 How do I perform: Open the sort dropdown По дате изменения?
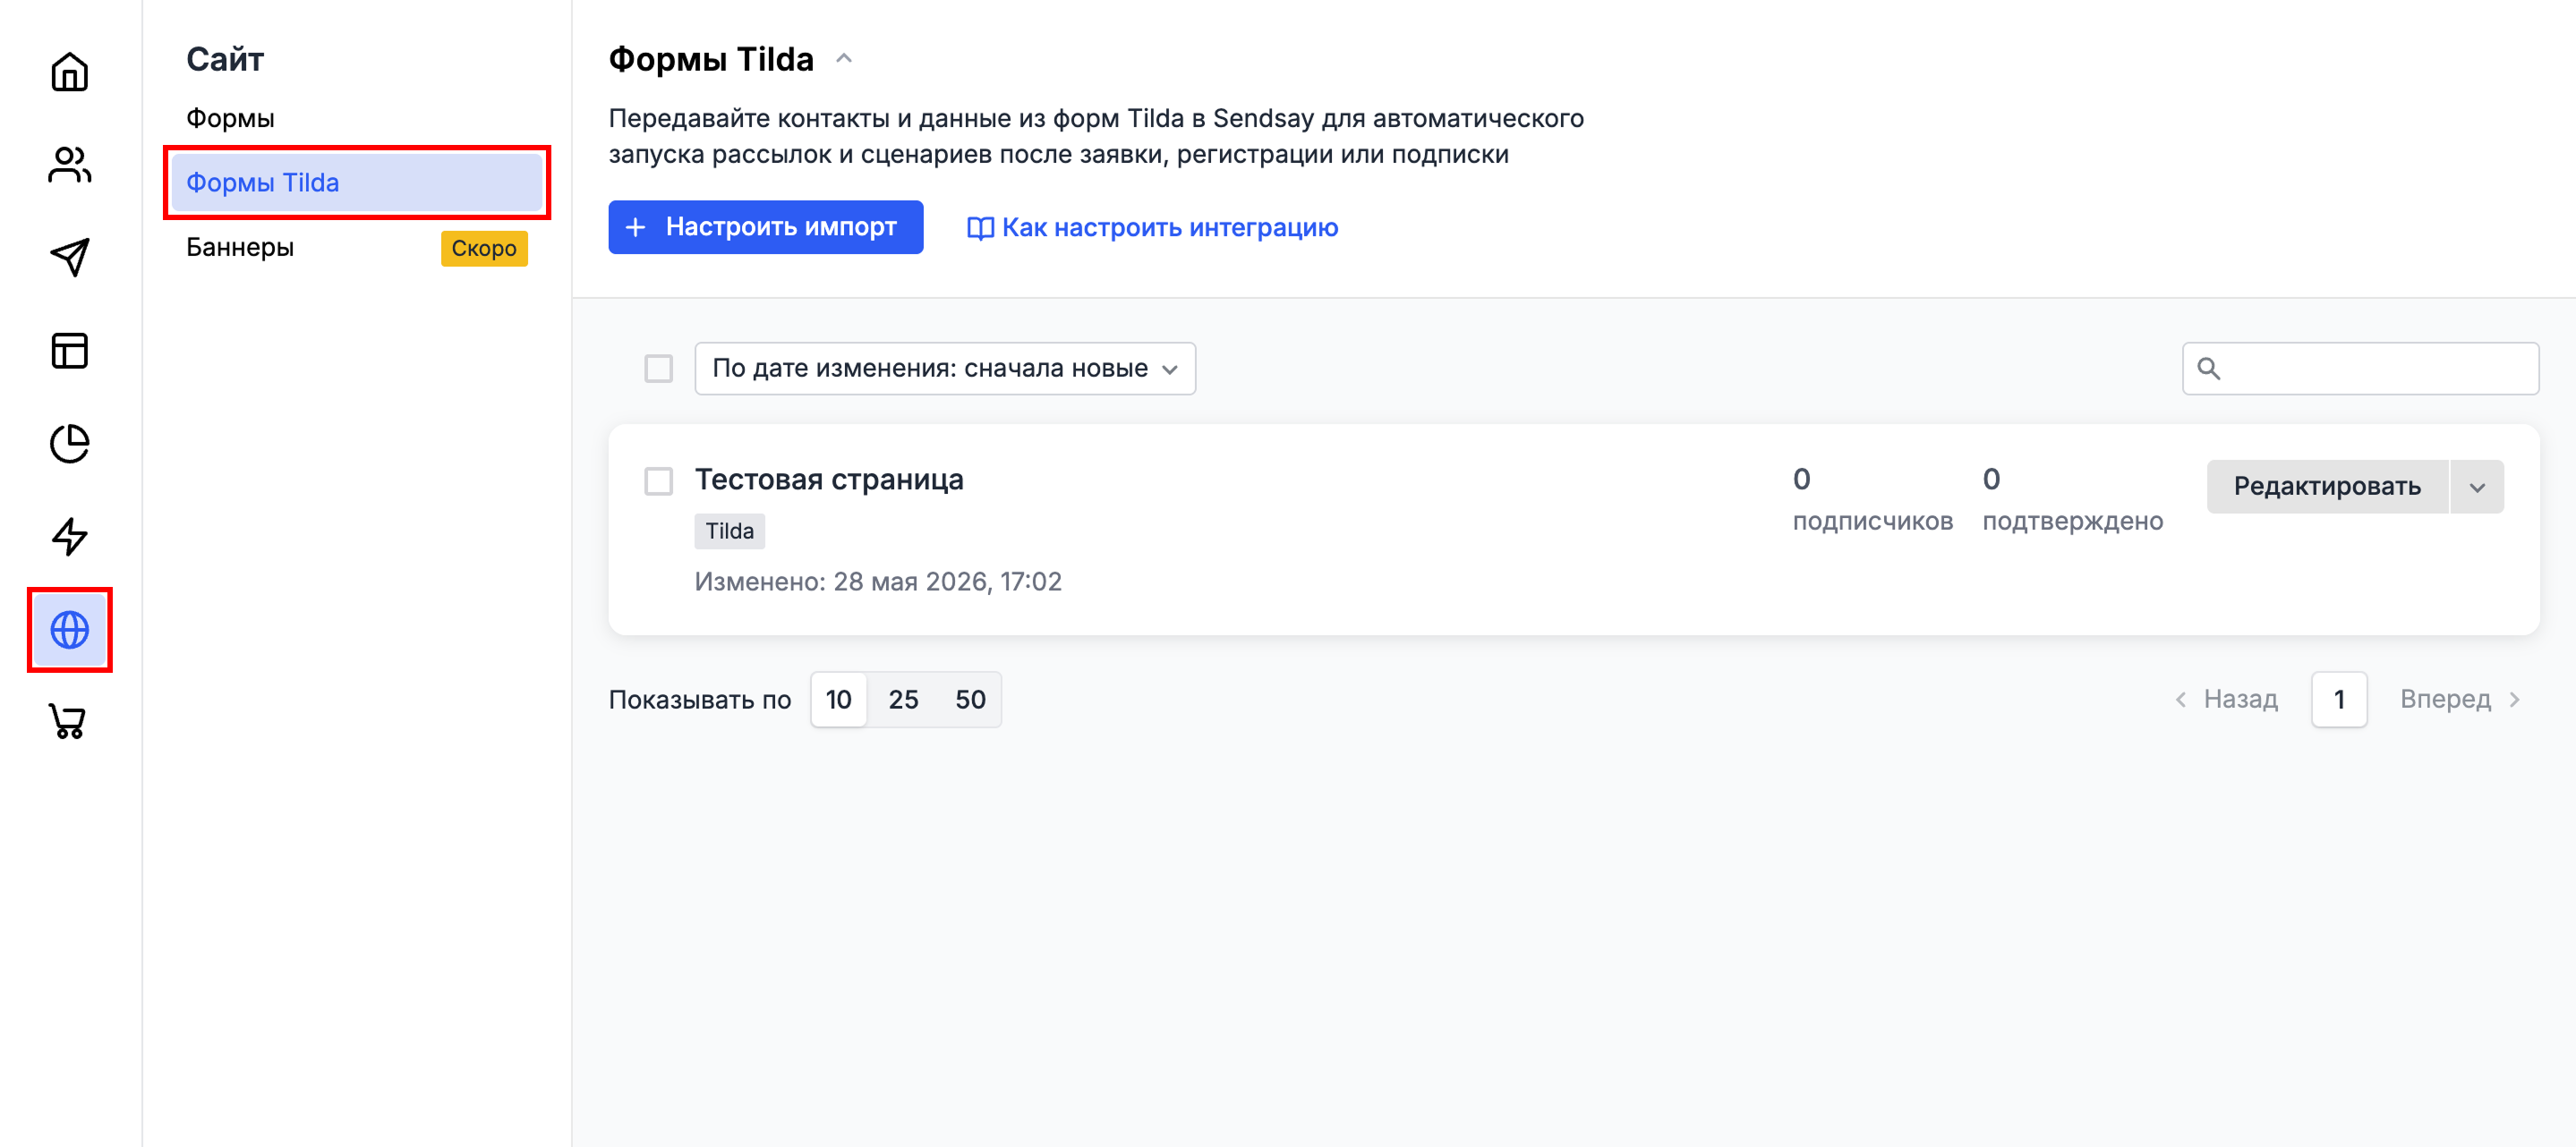[x=945, y=369]
